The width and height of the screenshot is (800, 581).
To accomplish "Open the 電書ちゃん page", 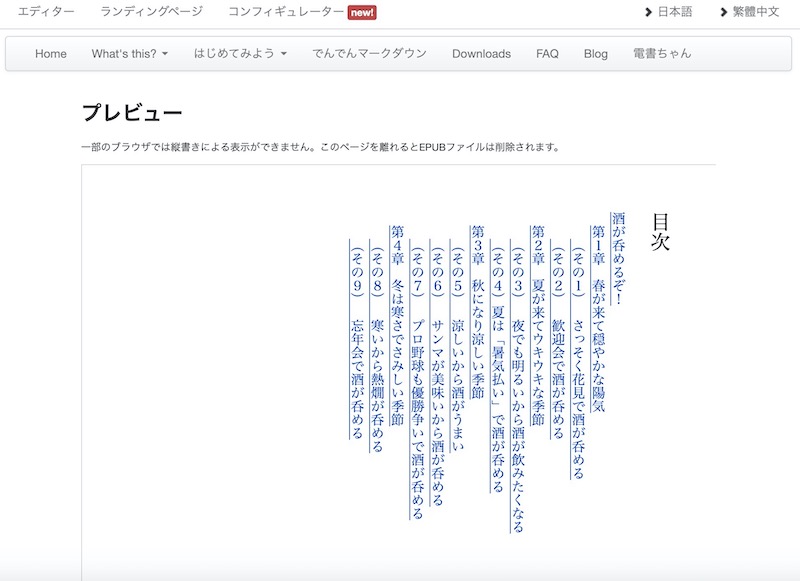I will pyautogui.click(x=662, y=54).
